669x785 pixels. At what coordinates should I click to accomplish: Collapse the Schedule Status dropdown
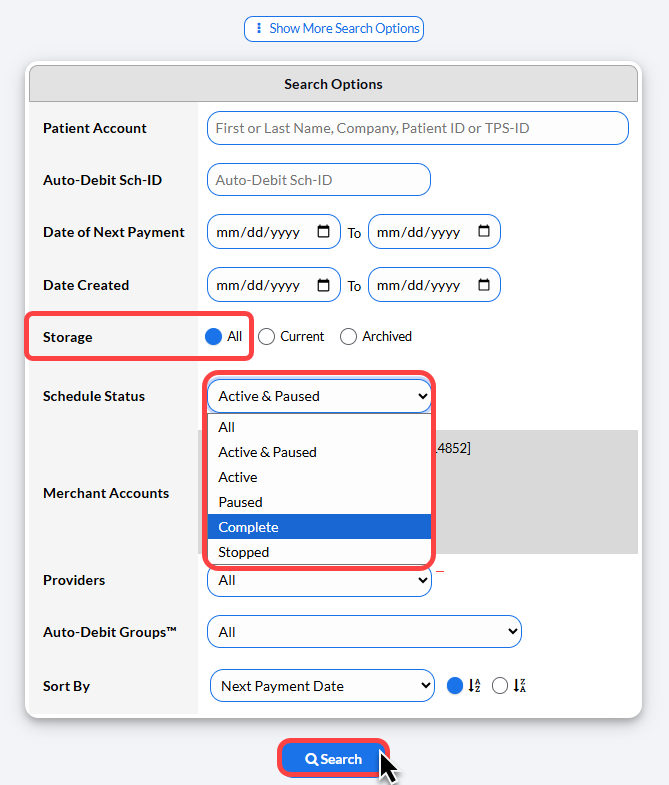[319, 396]
